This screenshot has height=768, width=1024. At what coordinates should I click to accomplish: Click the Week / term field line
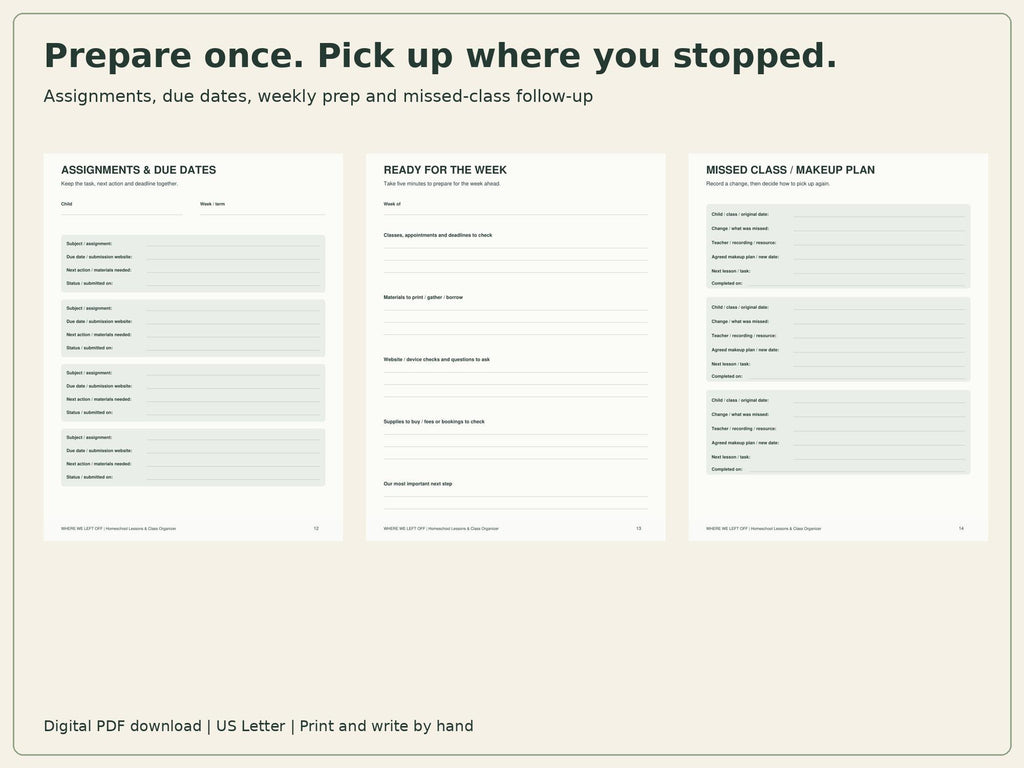(x=263, y=208)
